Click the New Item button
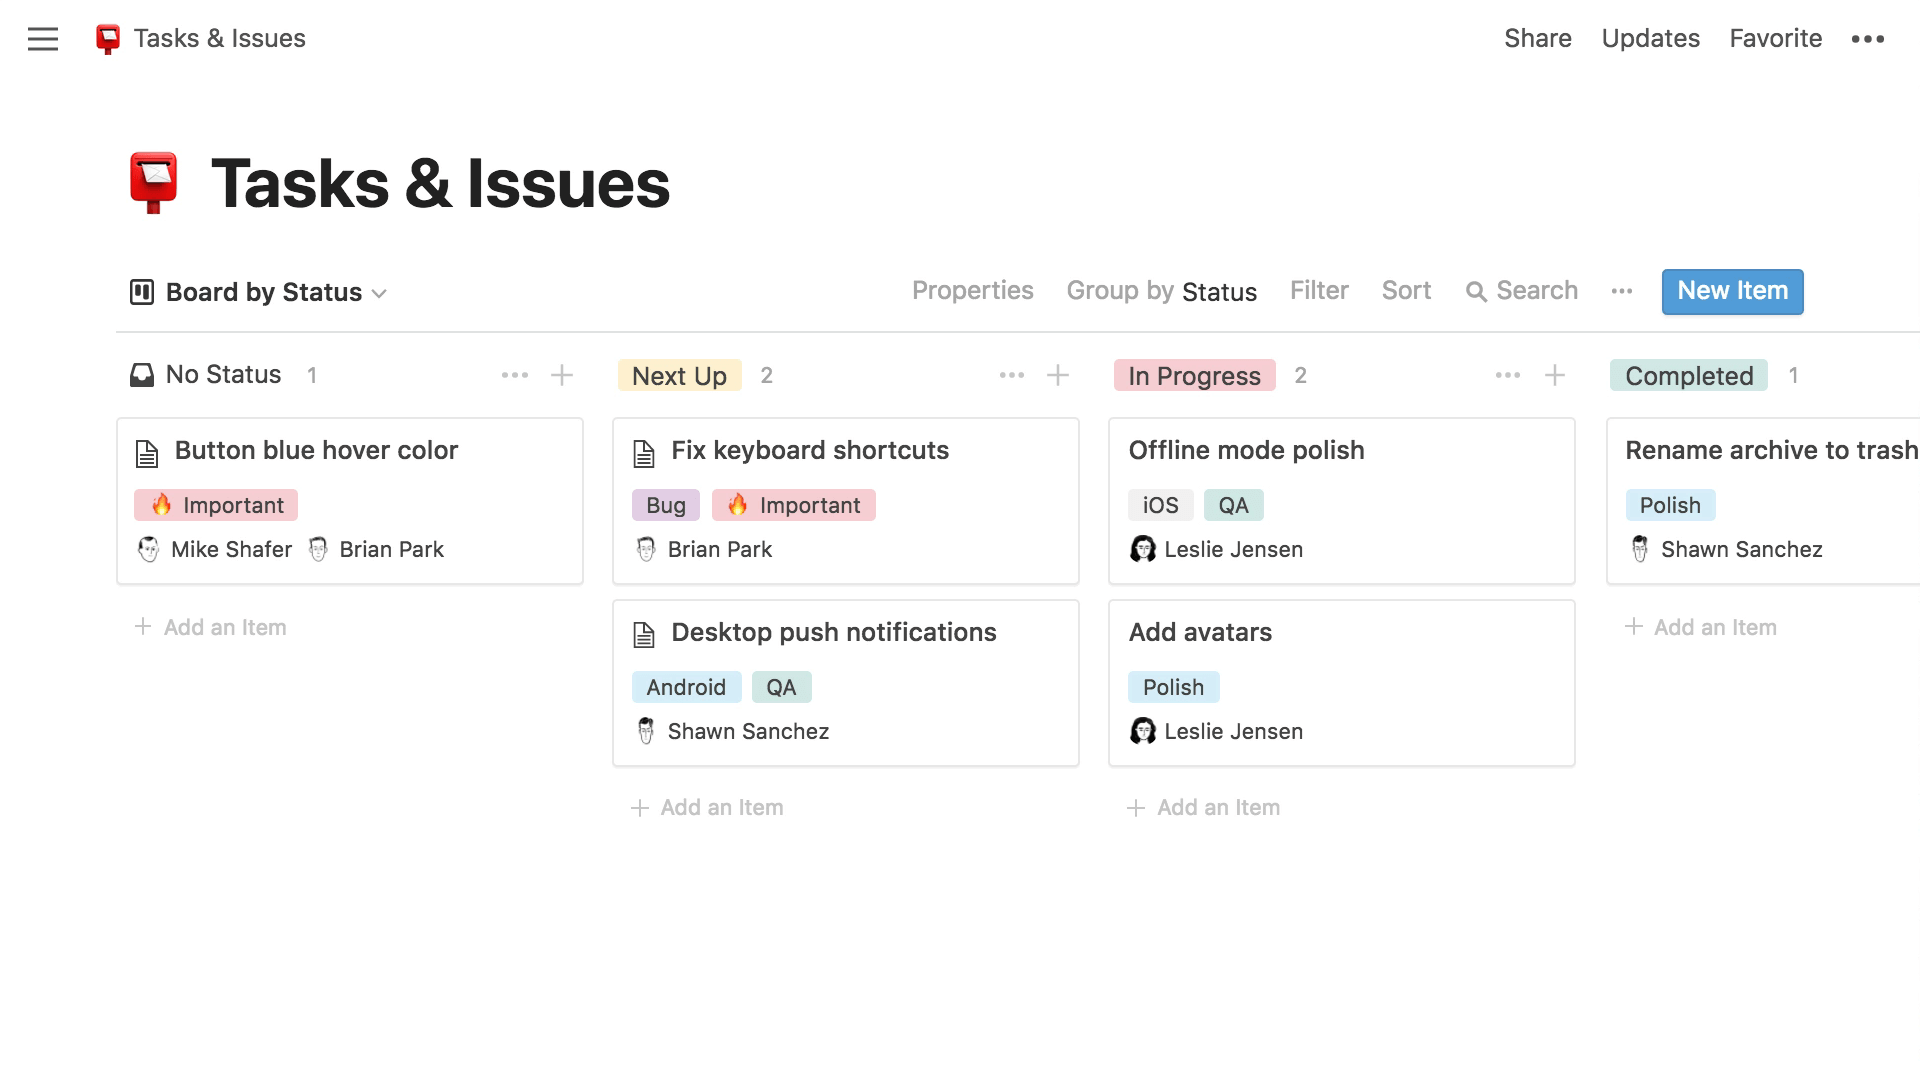The image size is (1920, 1080). click(x=1731, y=291)
